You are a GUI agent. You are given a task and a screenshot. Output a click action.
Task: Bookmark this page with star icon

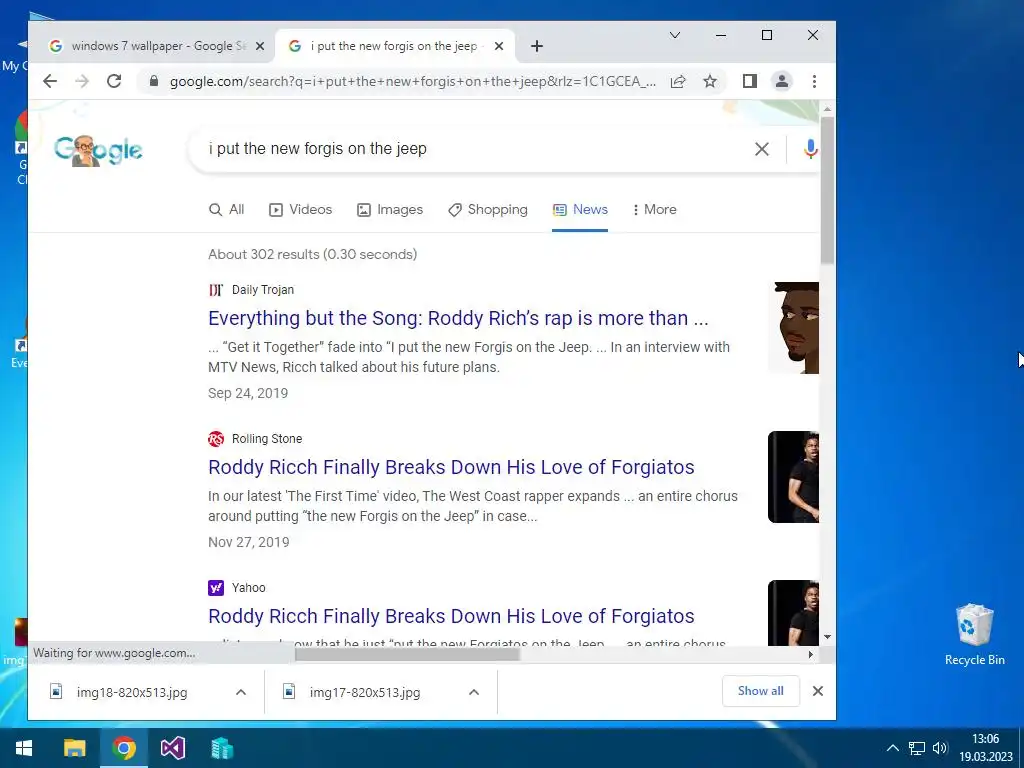[x=710, y=81]
